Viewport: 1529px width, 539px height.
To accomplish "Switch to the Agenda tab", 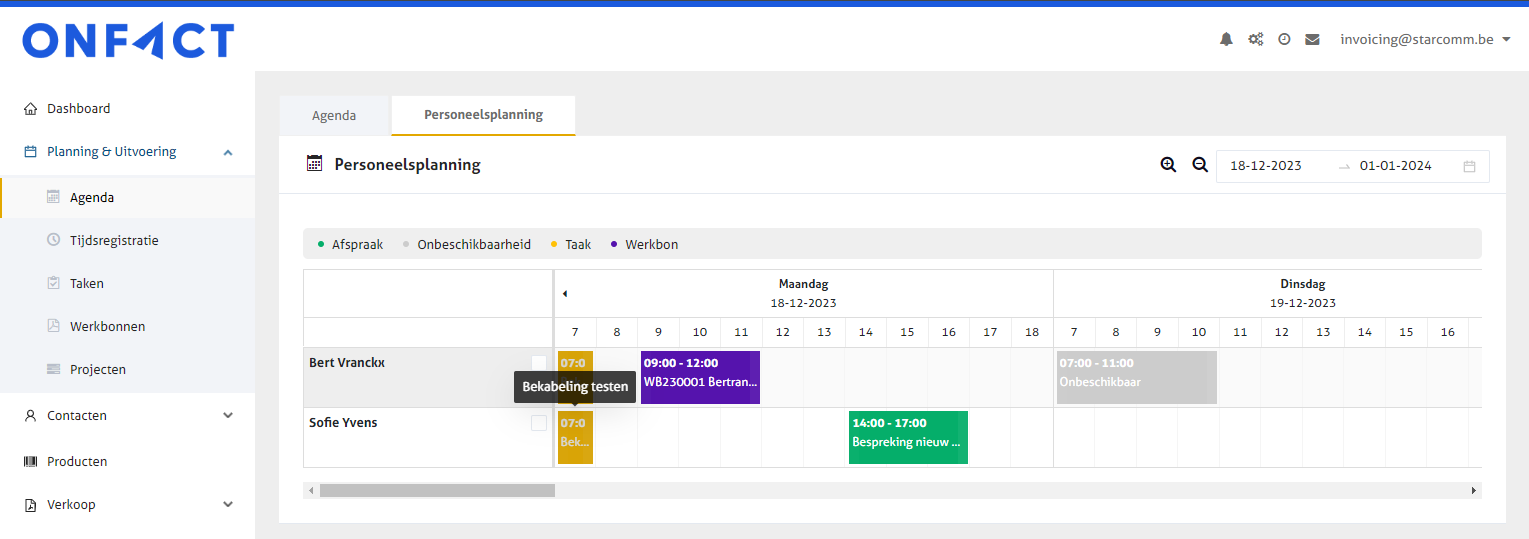I will point(334,115).
